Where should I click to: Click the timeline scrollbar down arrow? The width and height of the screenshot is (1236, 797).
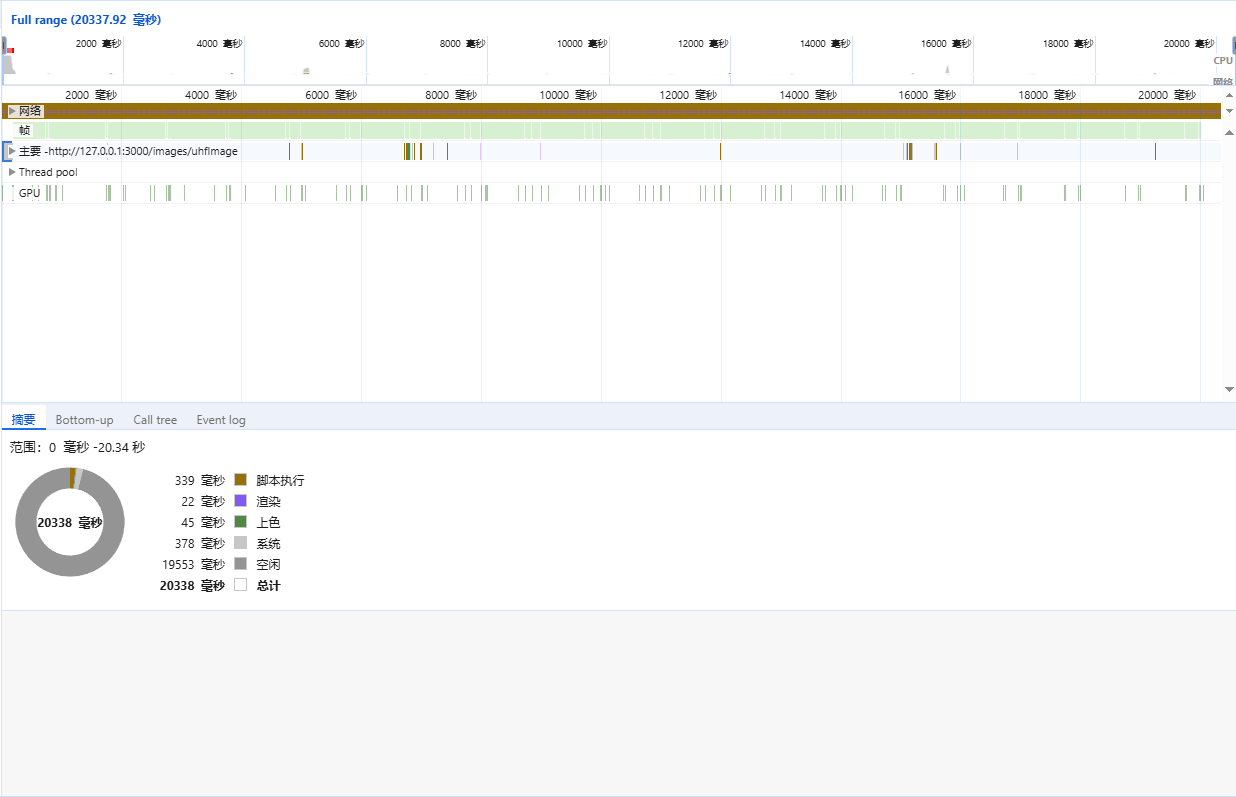pyautogui.click(x=1229, y=389)
